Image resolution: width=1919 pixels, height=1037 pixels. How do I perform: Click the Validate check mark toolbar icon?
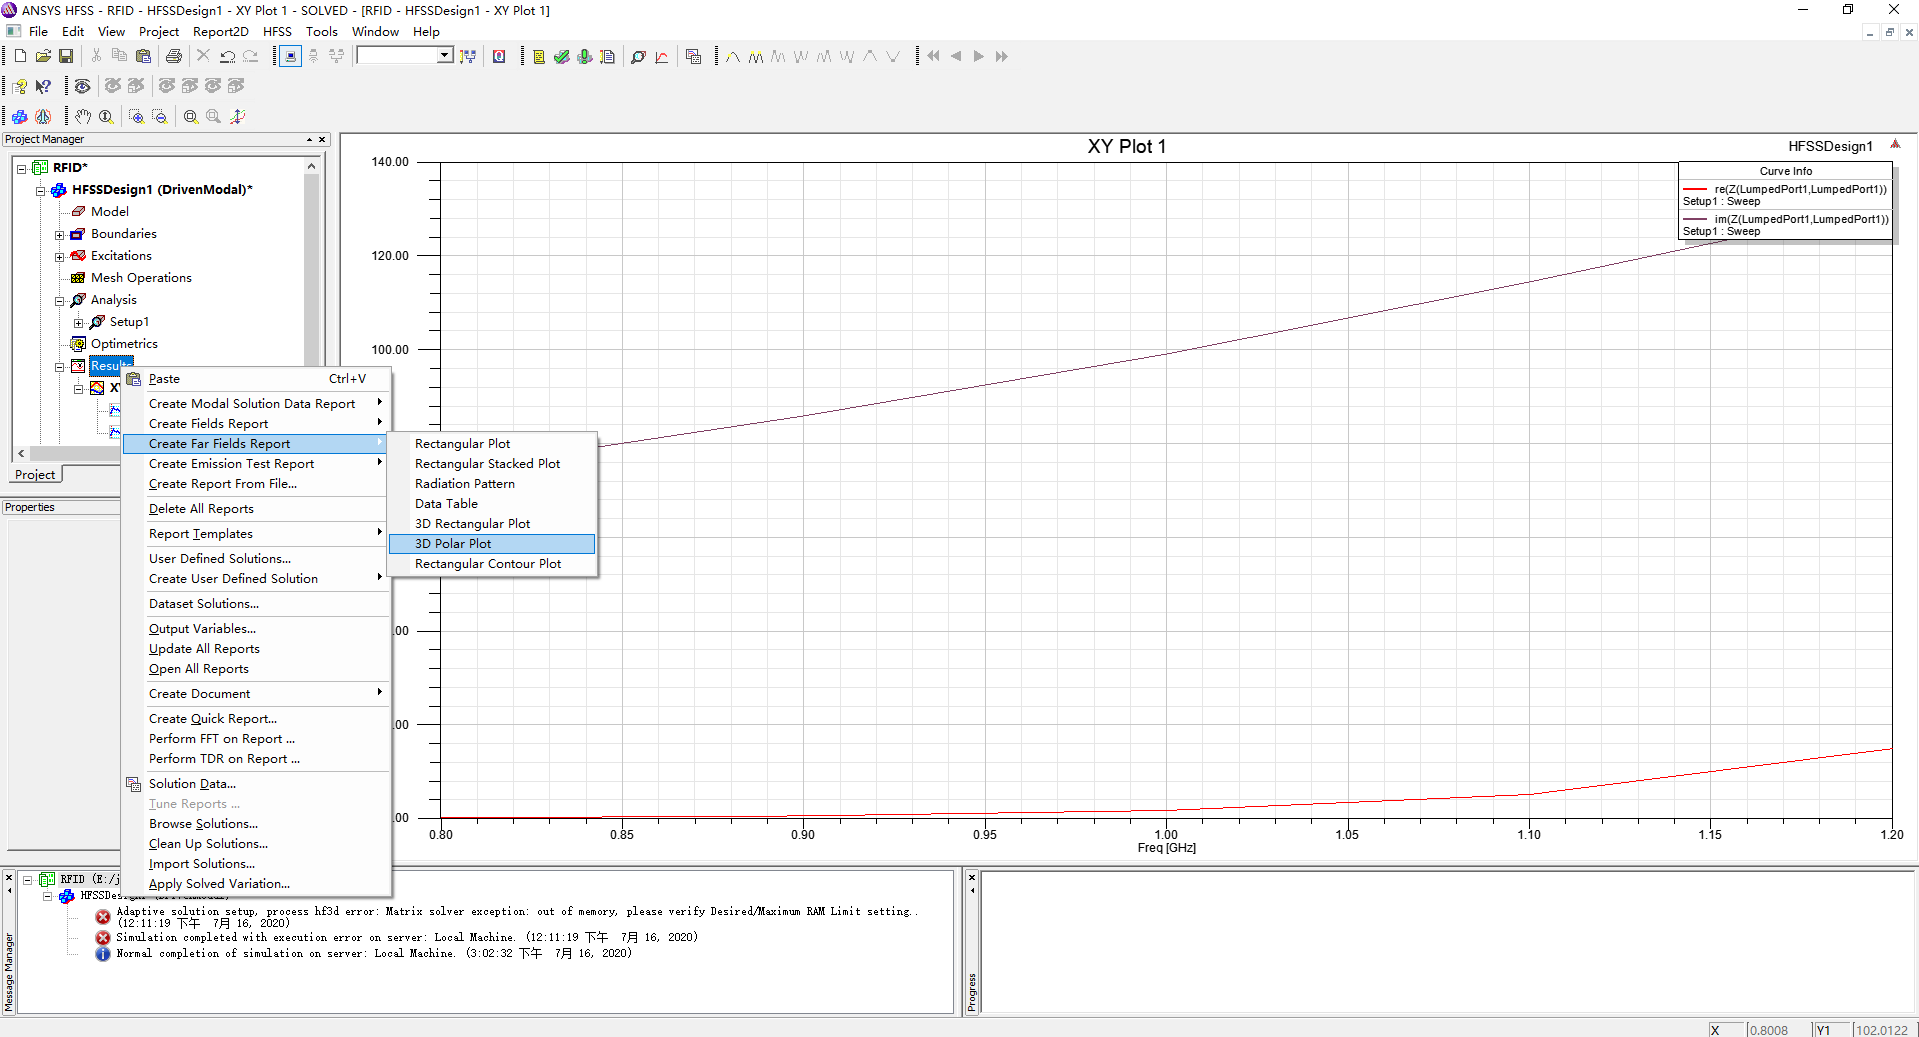pos(562,57)
